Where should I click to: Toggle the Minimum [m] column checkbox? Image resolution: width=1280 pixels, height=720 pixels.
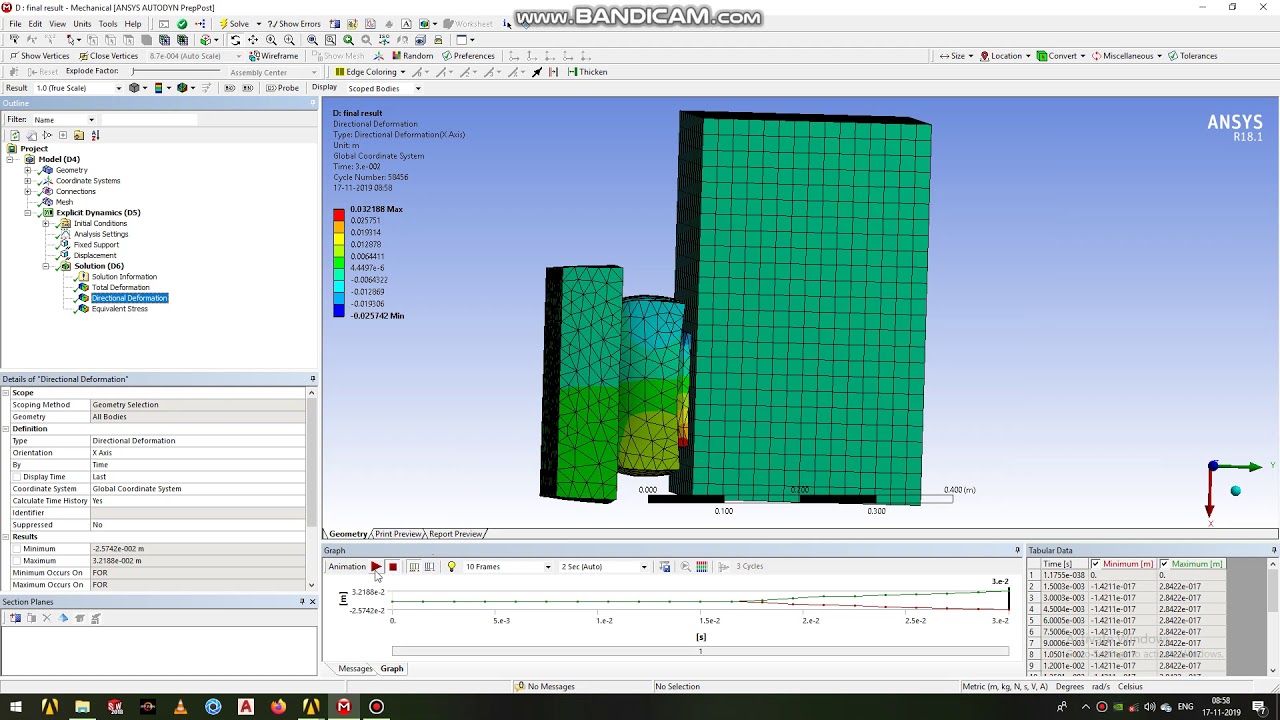click(1095, 564)
